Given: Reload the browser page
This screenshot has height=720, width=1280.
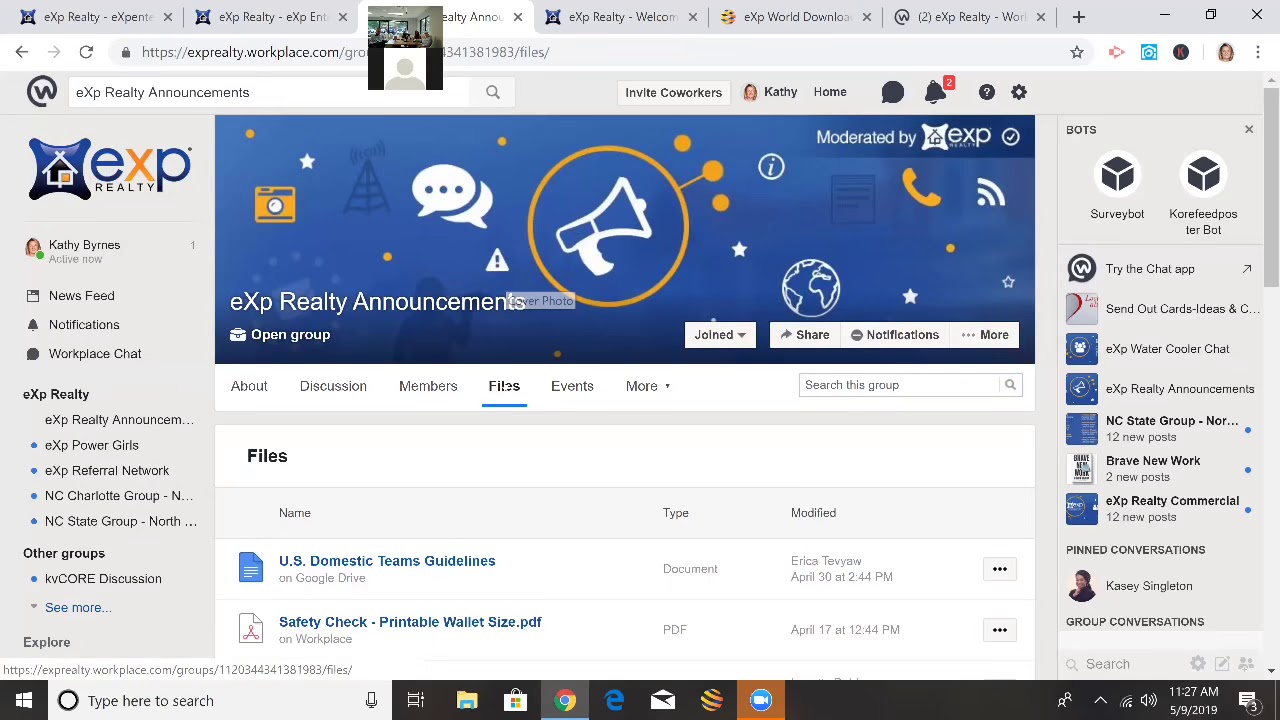Looking at the screenshot, I should point(86,52).
